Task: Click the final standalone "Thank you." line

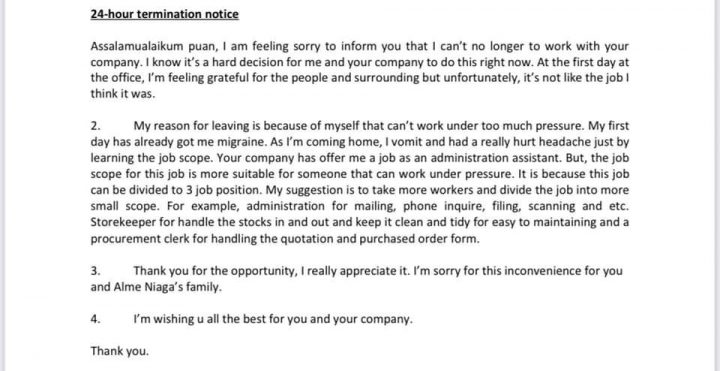Action: pos(120,351)
